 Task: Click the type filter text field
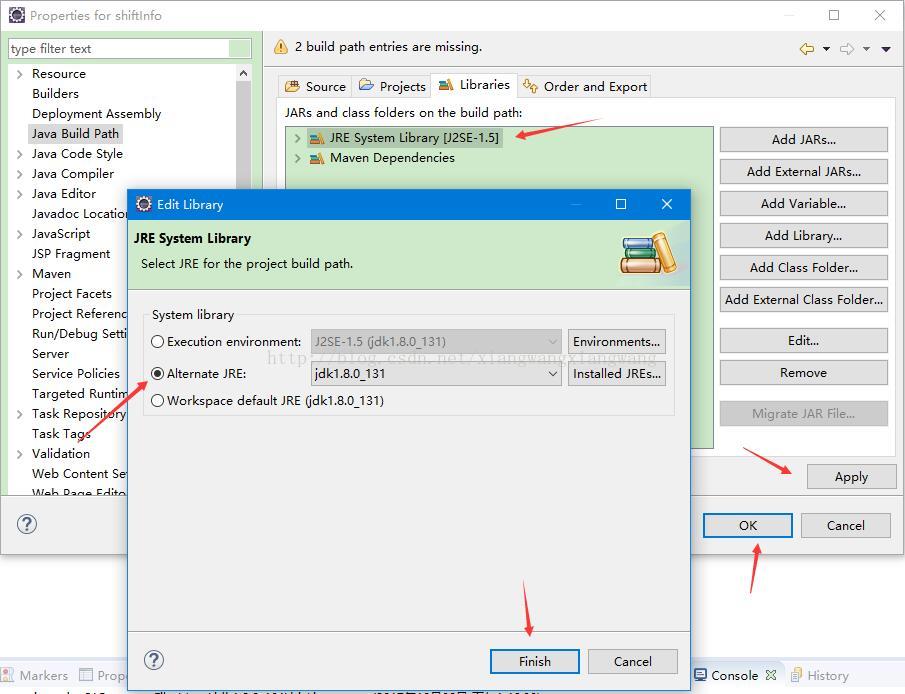coord(129,48)
